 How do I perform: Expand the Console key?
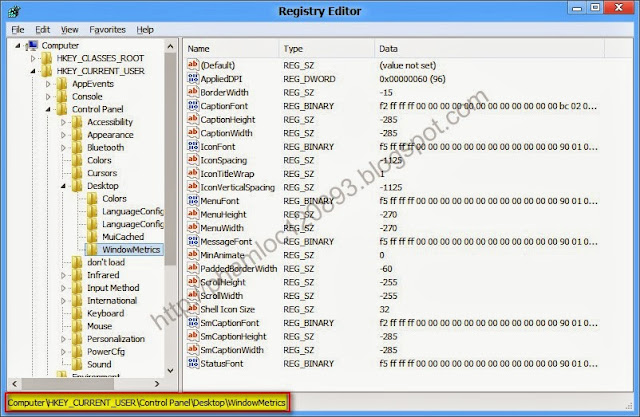(48, 97)
